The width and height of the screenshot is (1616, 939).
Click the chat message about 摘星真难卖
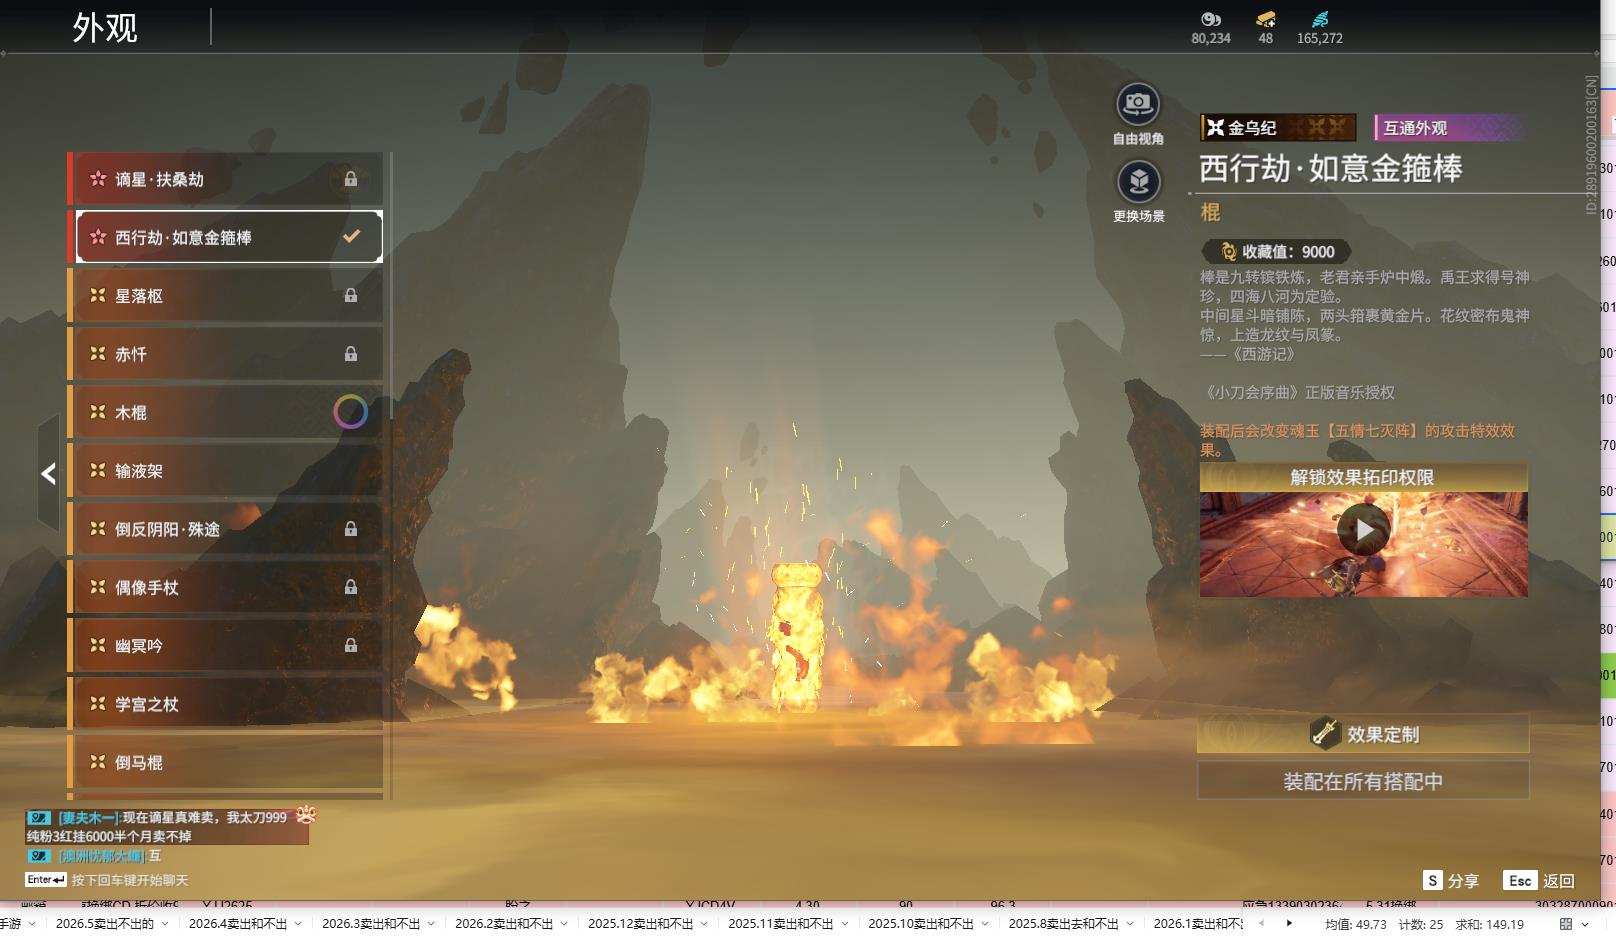click(x=167, y=826)
